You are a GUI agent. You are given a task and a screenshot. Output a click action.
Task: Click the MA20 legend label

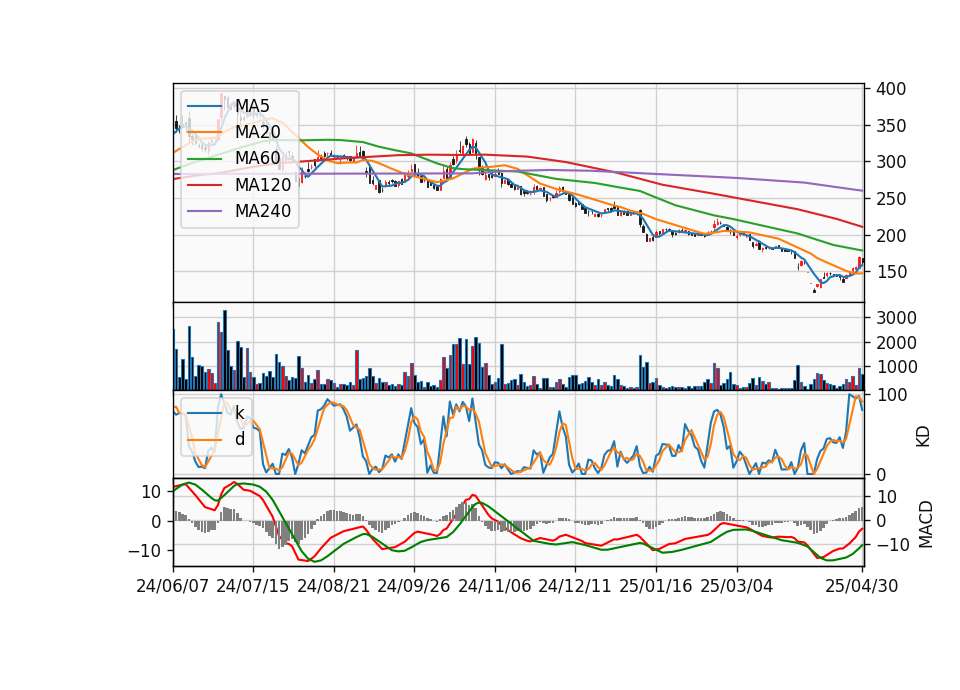(258, 132)
